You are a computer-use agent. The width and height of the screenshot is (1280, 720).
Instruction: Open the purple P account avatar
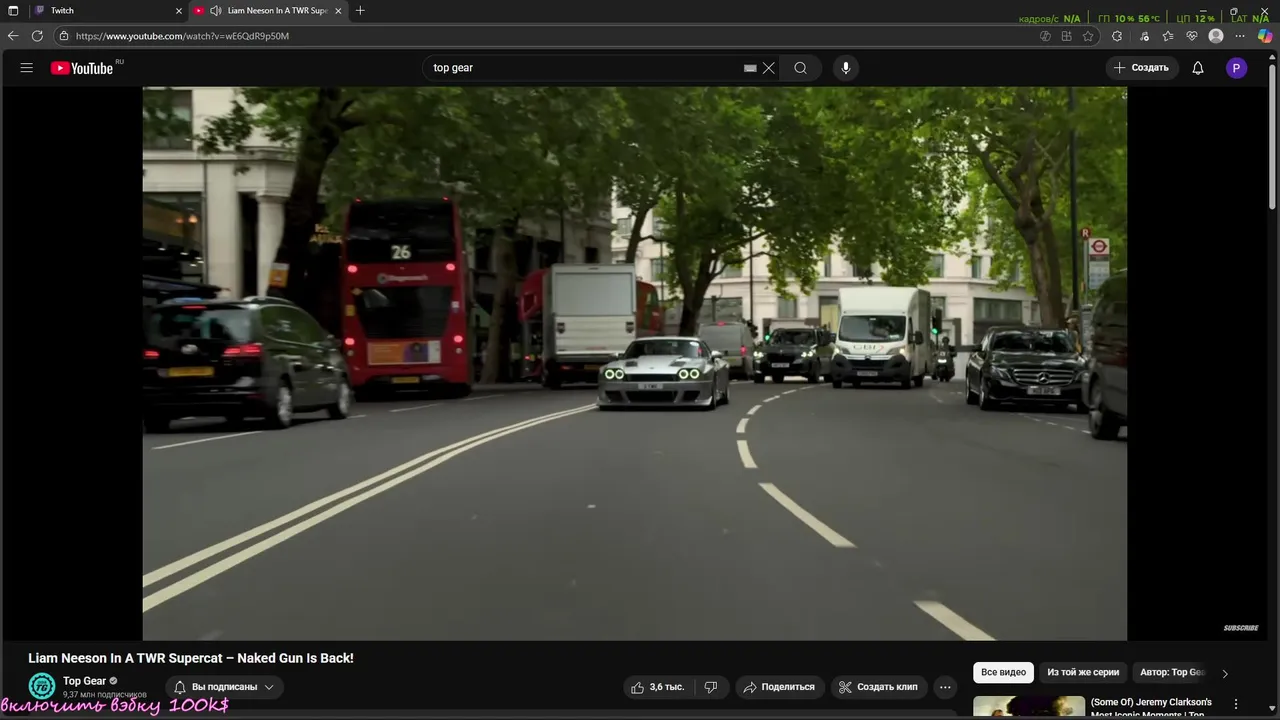click(x=1236, y=68)
